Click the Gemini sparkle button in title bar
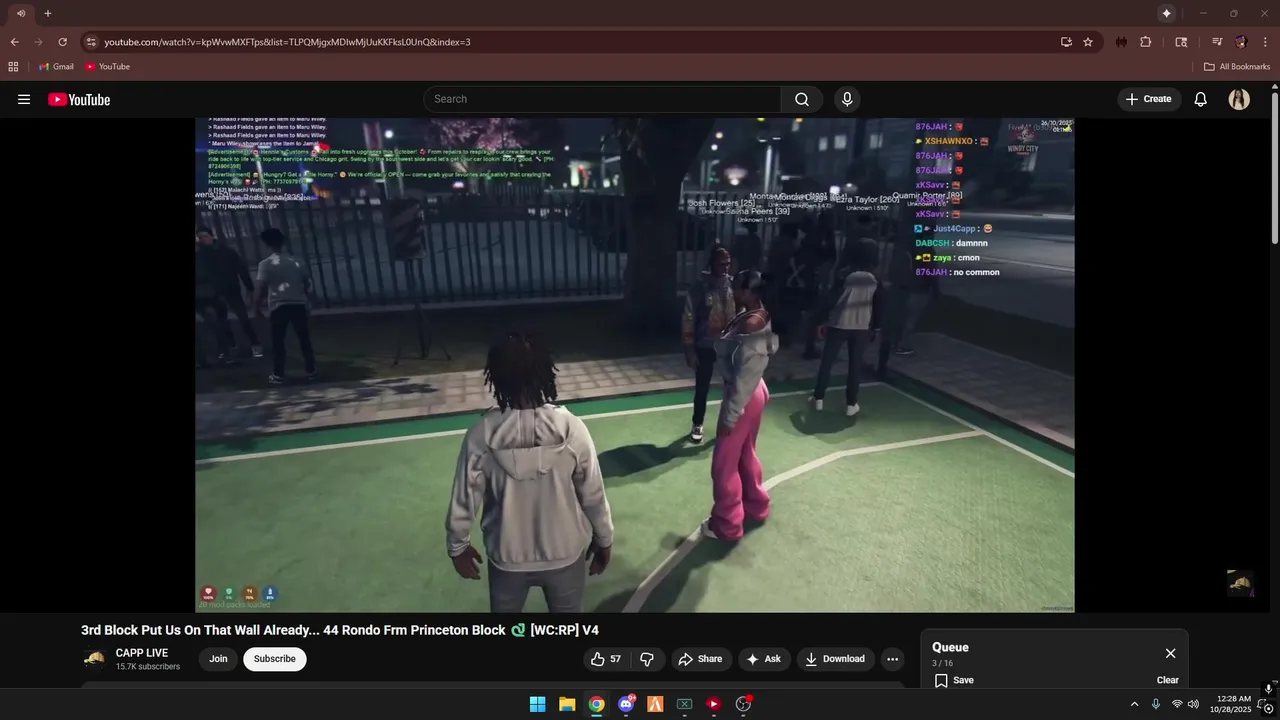This screenshot has height=720, width=1280. pos(1166,13)
